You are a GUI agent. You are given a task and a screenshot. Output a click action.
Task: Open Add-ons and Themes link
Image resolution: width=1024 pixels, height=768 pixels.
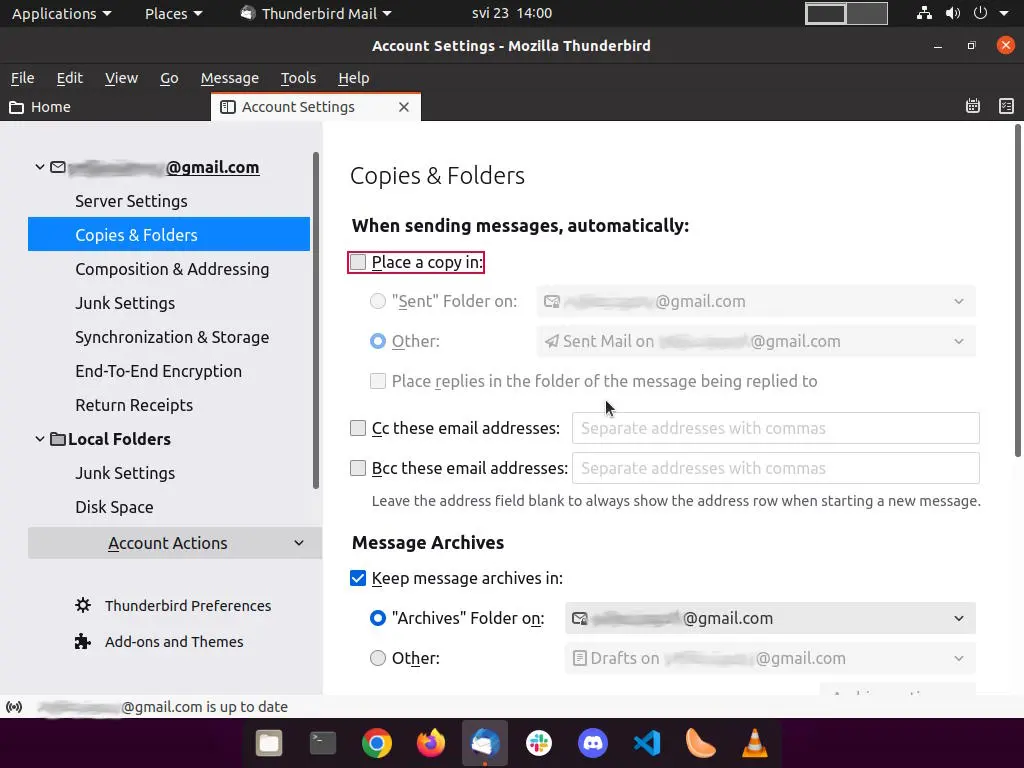(x=174, y=641)
